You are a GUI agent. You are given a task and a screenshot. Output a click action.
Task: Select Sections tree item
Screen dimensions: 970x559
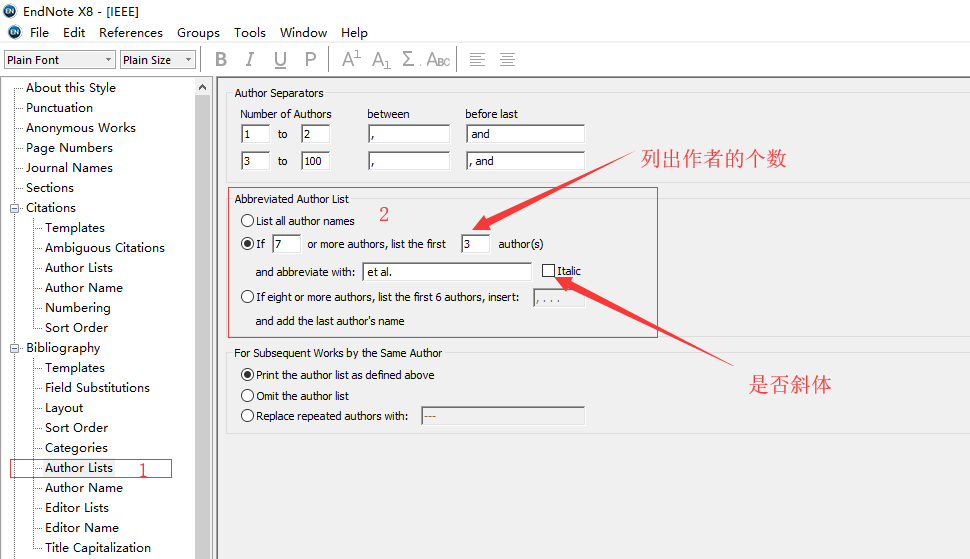coord(49,187)
